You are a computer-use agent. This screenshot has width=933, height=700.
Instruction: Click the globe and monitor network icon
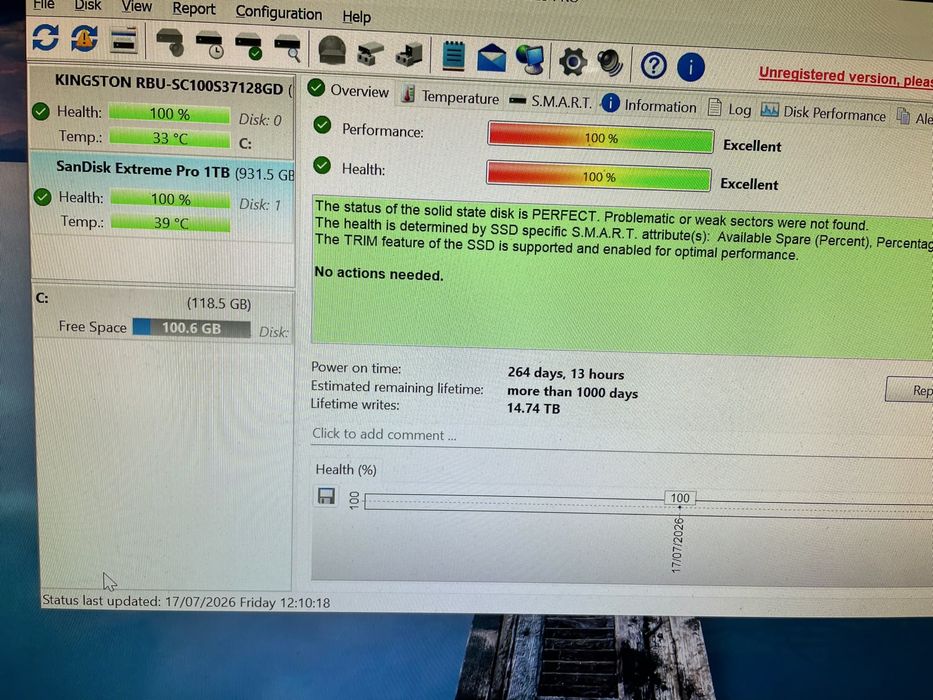[x=530, y=60]
